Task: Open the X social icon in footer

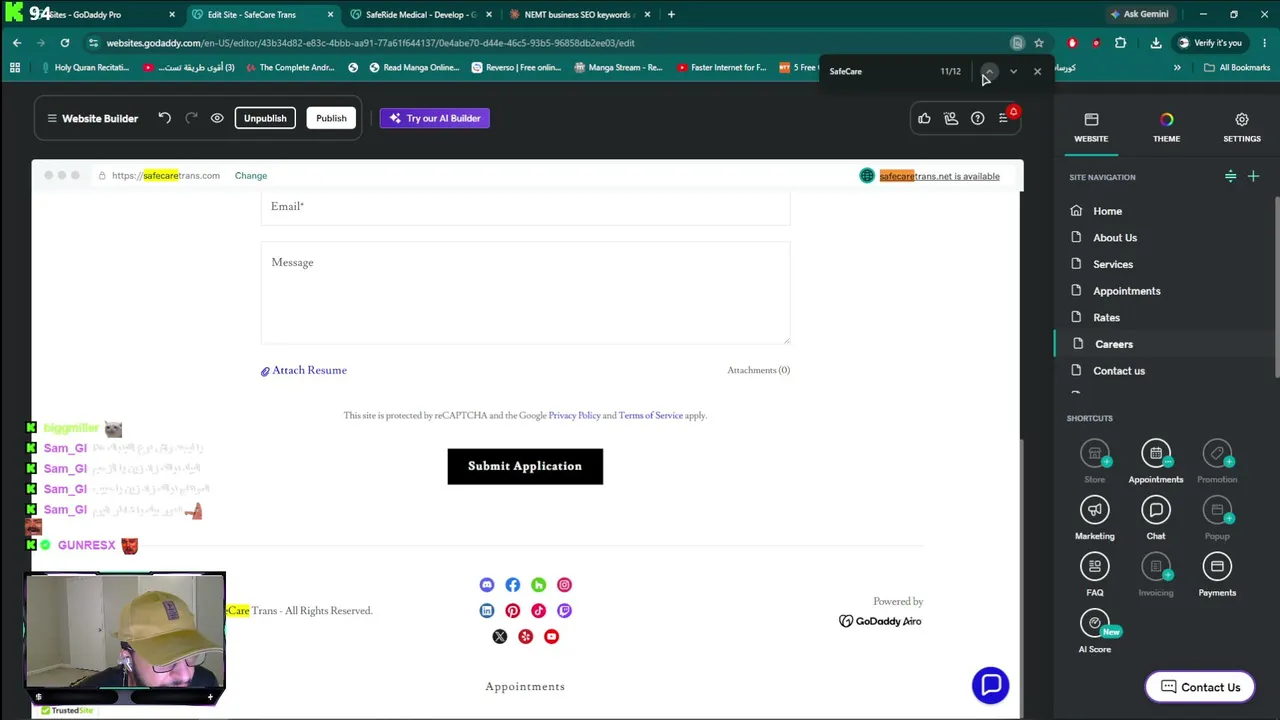Action: 500,637
